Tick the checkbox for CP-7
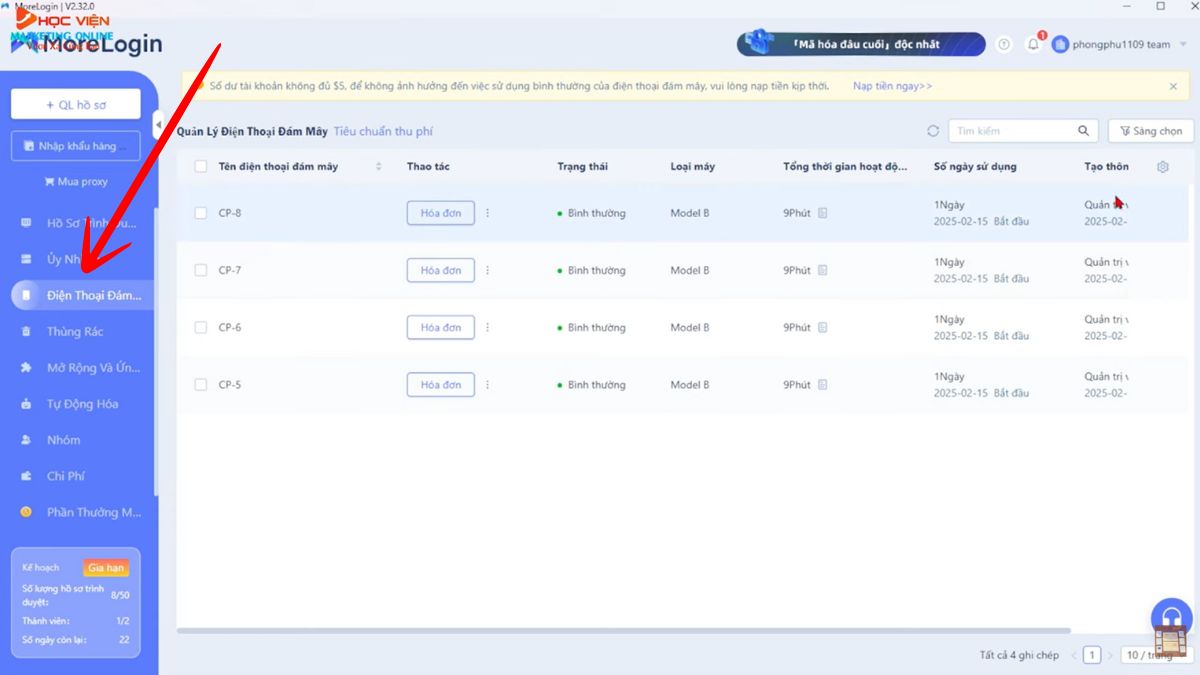 pyautogui.click(x=201, y=270)
